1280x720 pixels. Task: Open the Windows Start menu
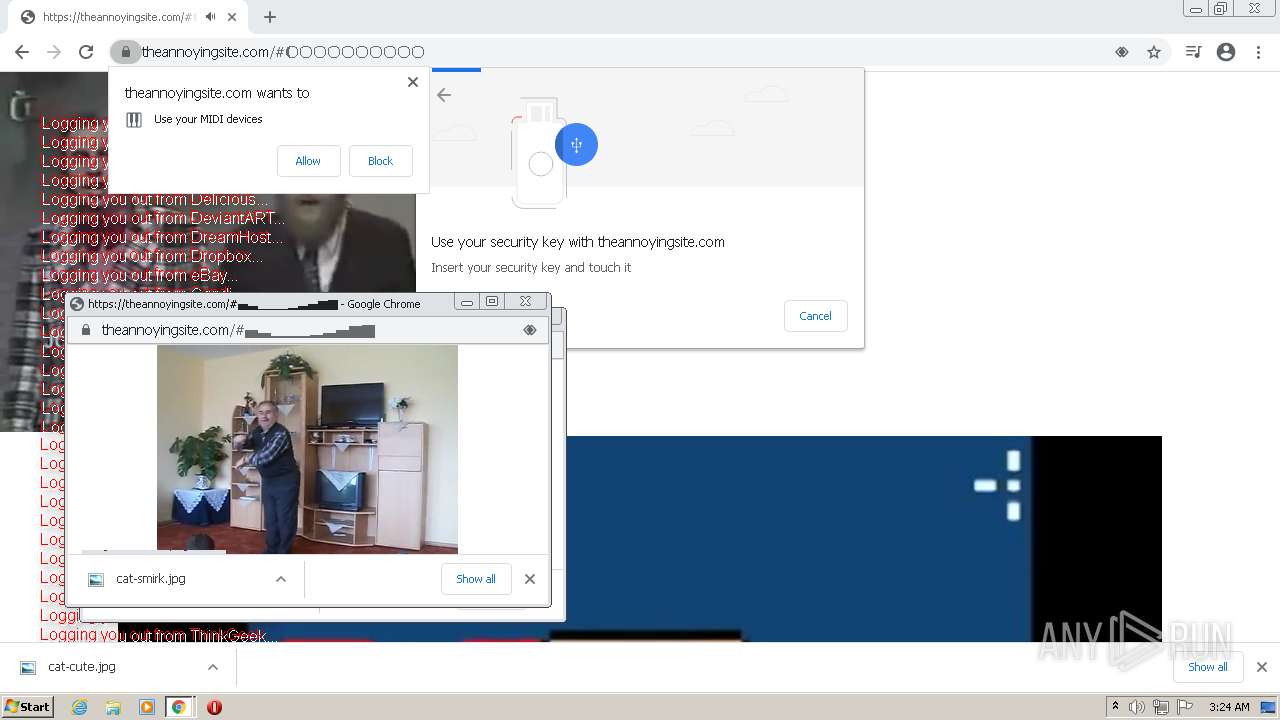pos(27,706)
